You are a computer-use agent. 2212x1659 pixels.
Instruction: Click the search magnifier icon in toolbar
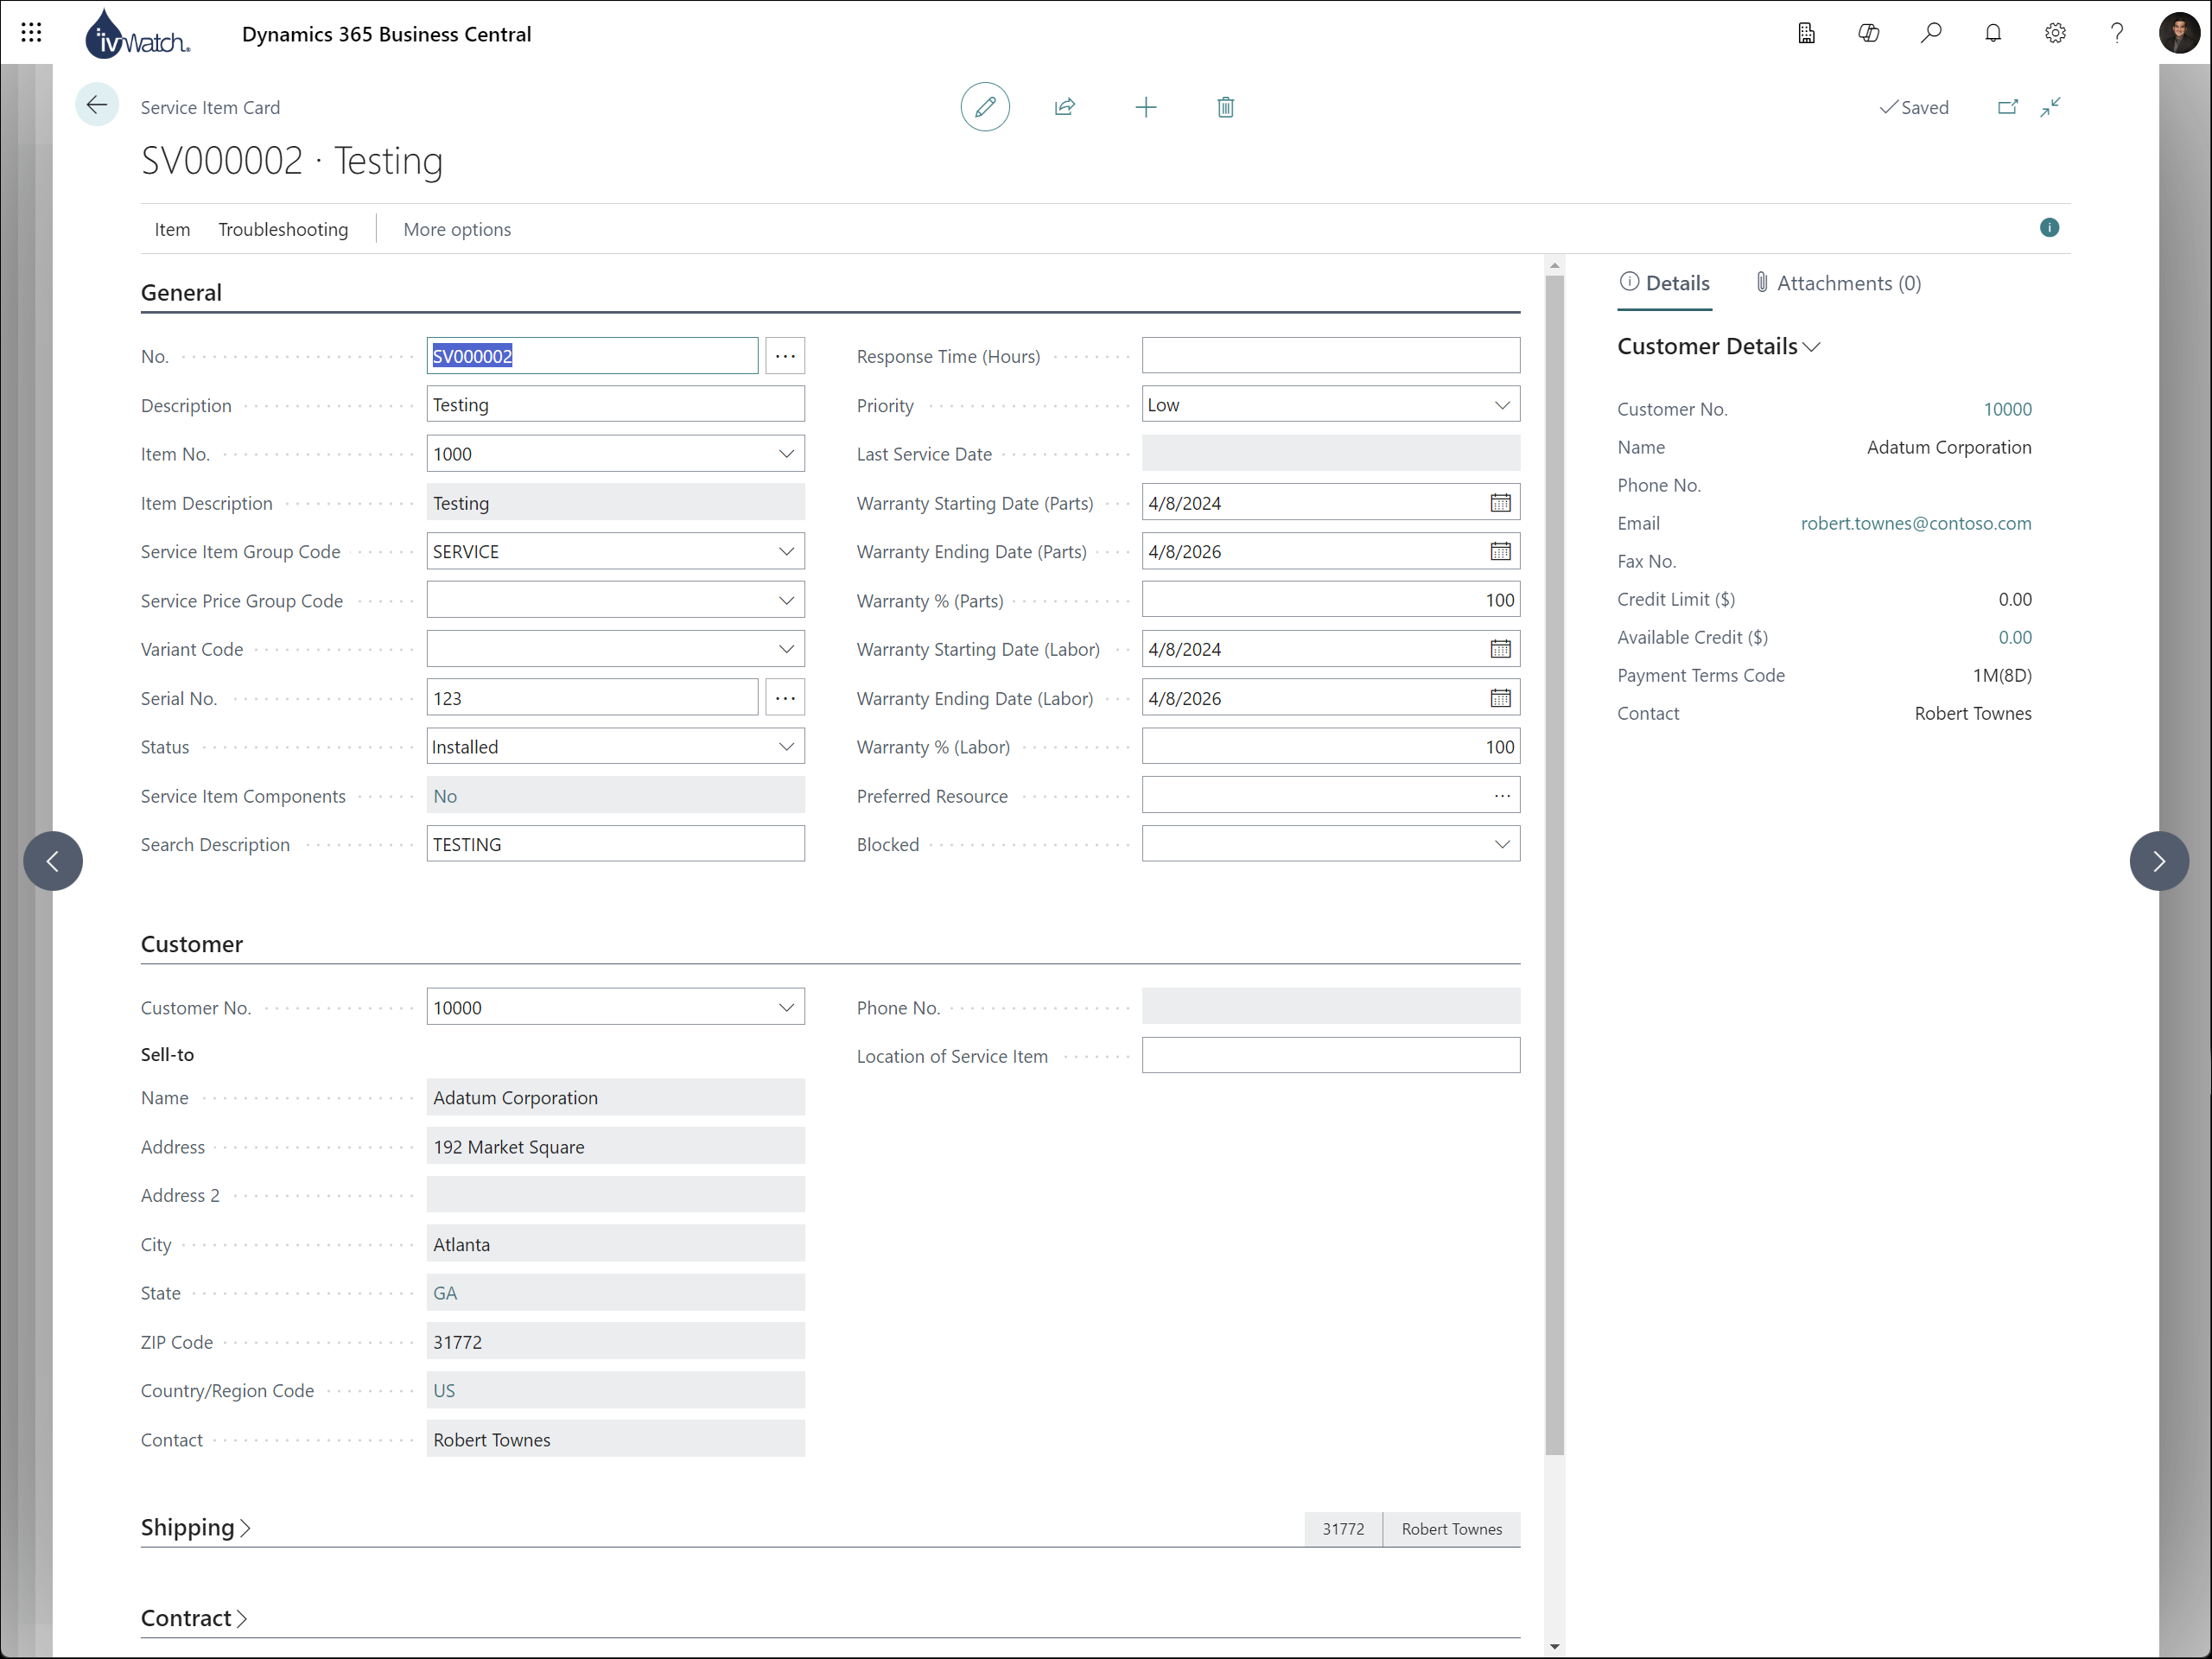(x=1931, y=33)
